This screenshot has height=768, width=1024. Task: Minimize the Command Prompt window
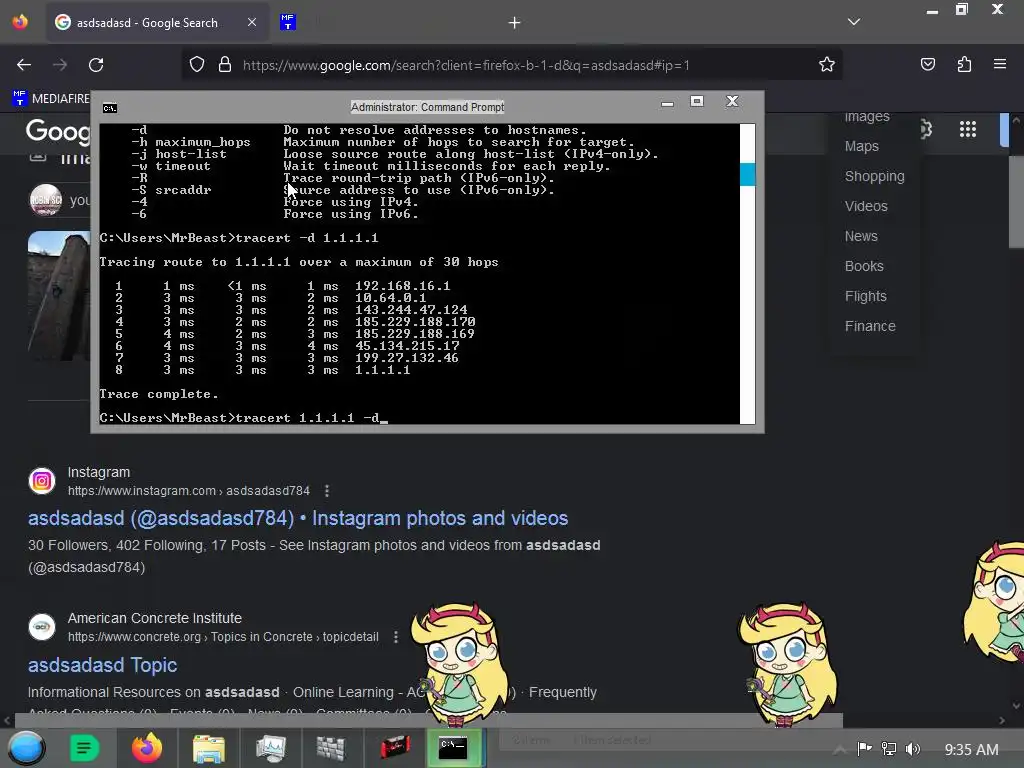[x=667, y=103]
